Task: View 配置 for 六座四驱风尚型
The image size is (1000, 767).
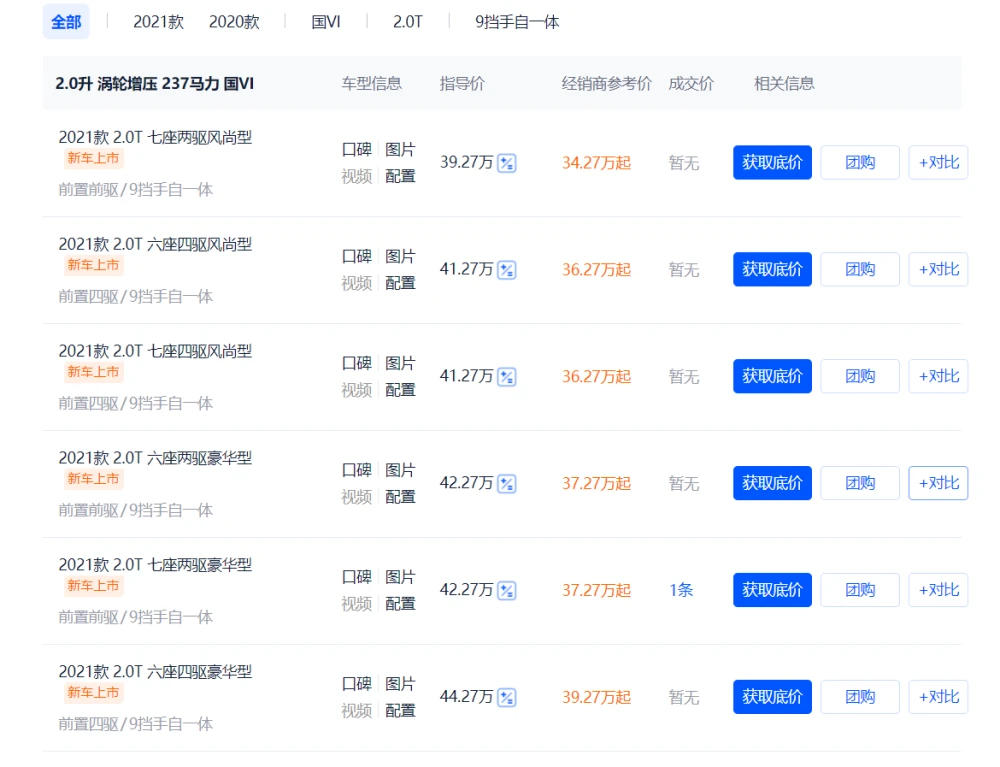Action: 401,283
